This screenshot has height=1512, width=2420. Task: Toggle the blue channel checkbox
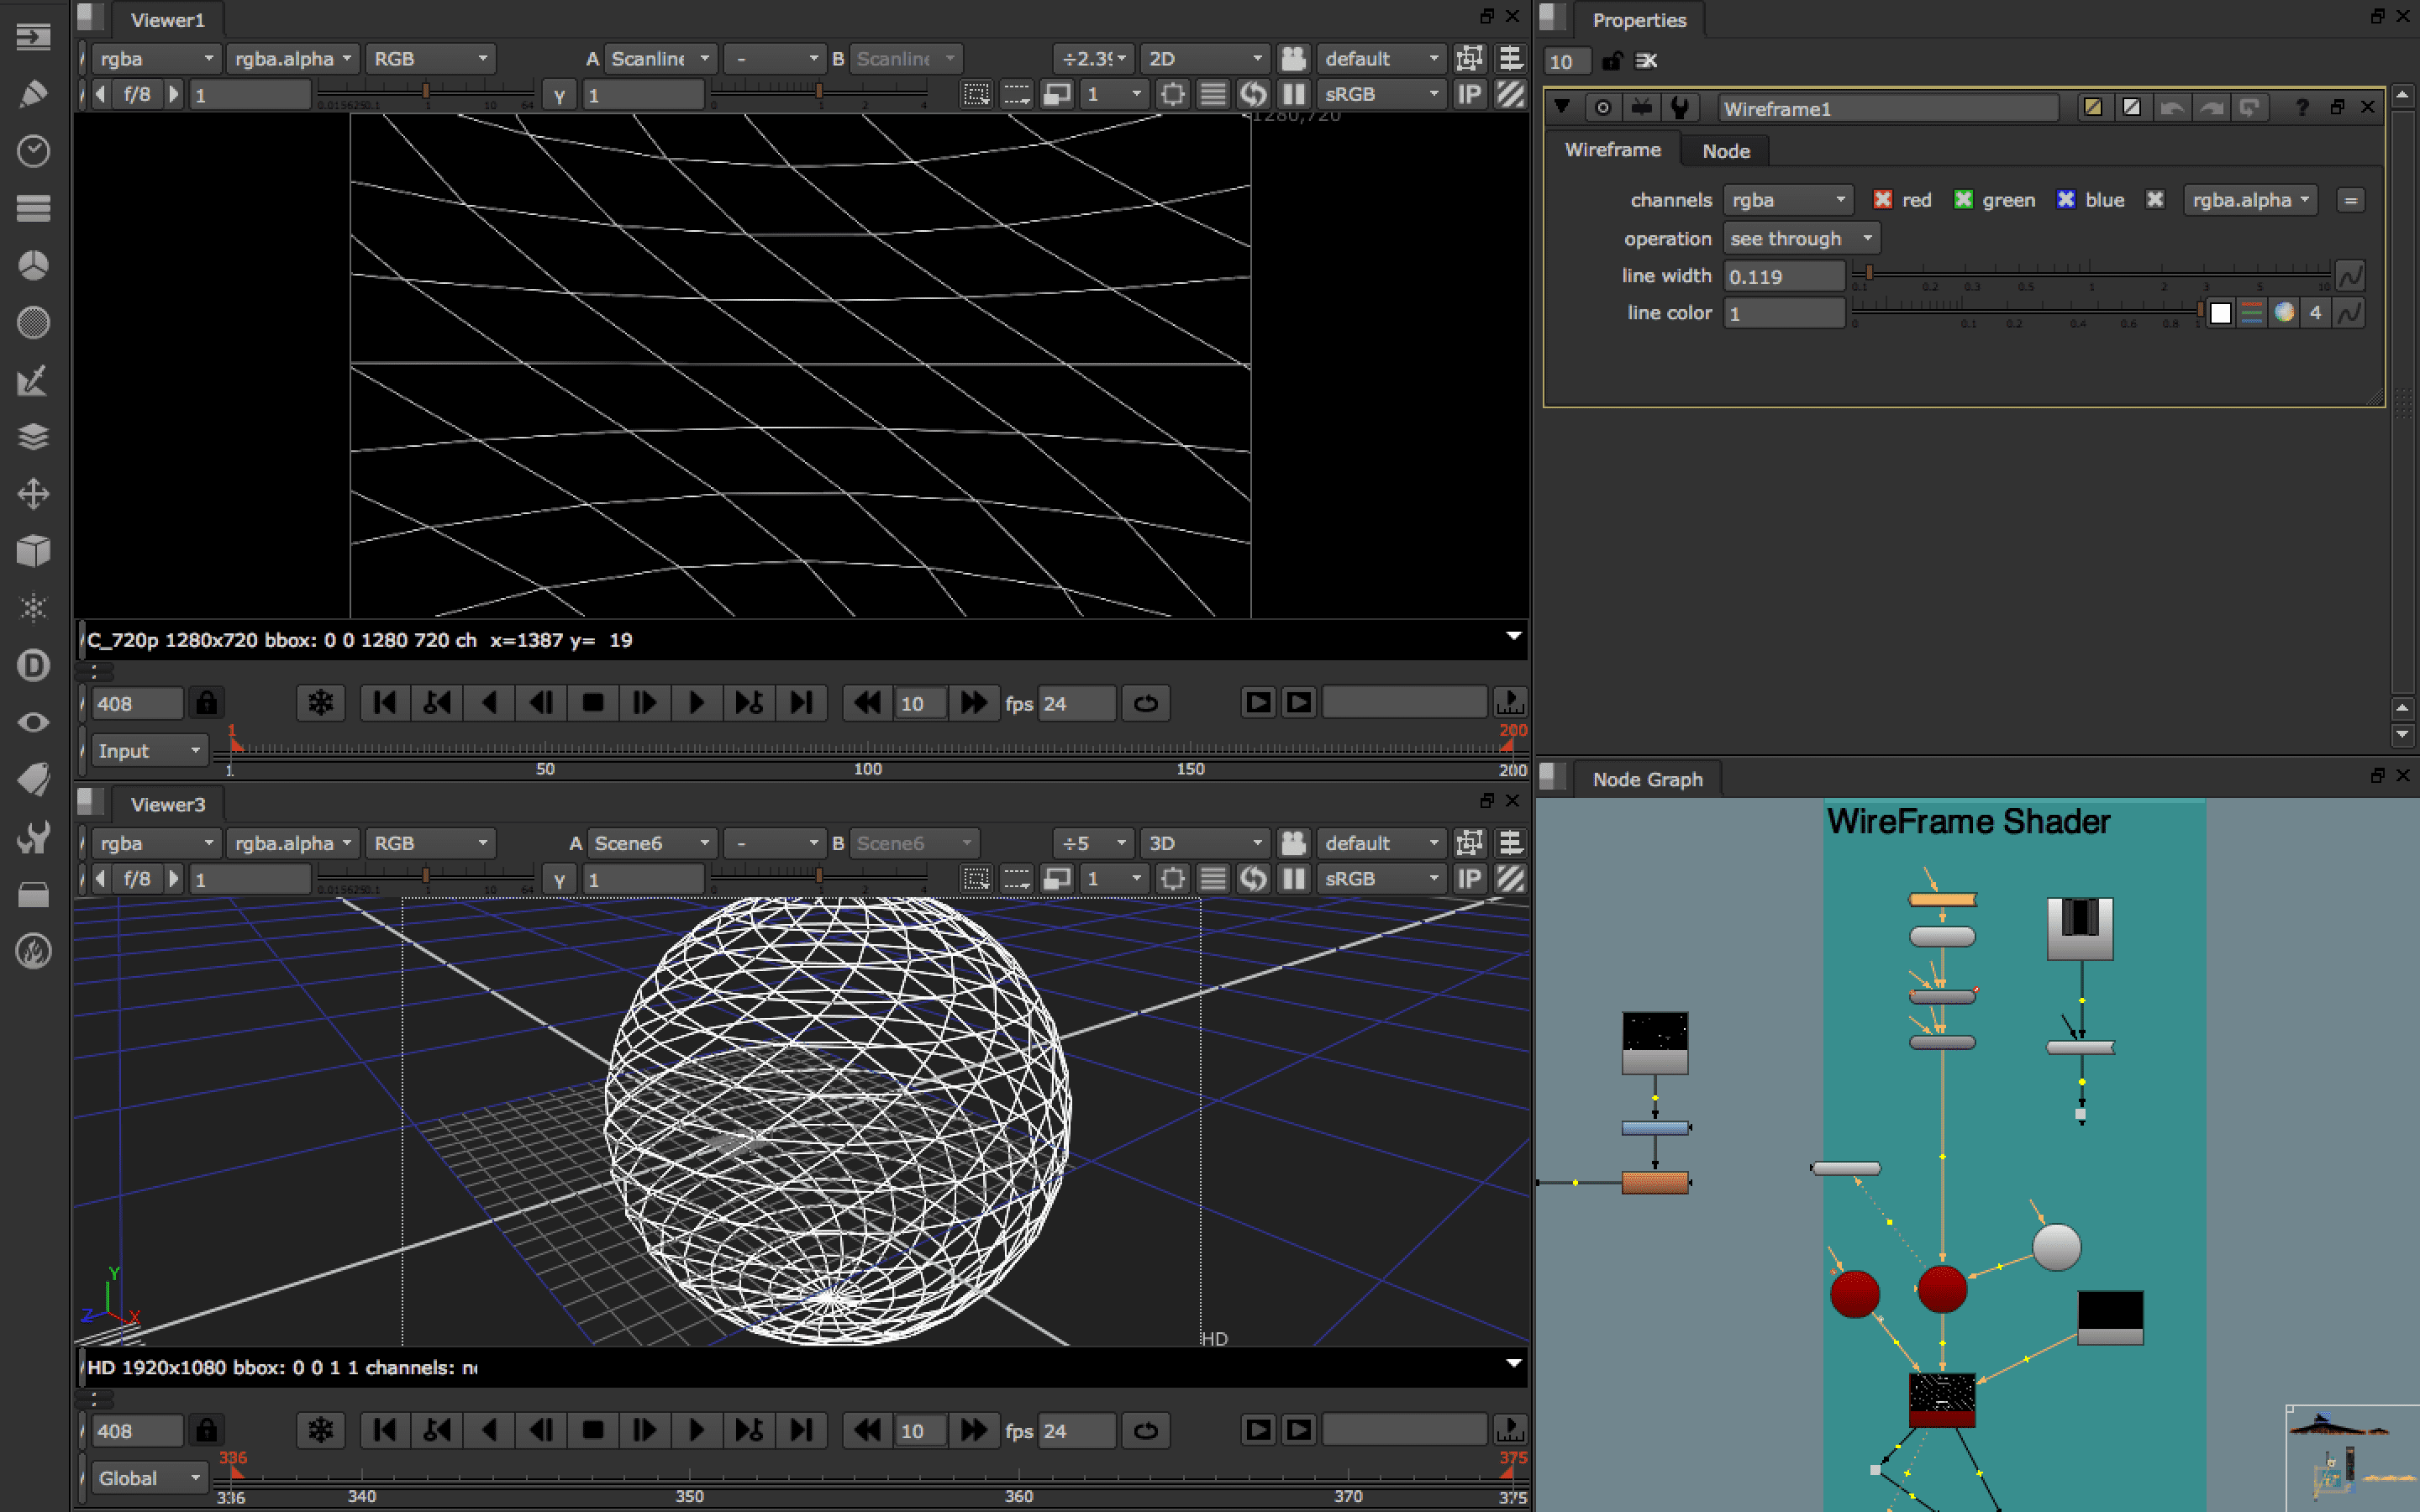2065,199
